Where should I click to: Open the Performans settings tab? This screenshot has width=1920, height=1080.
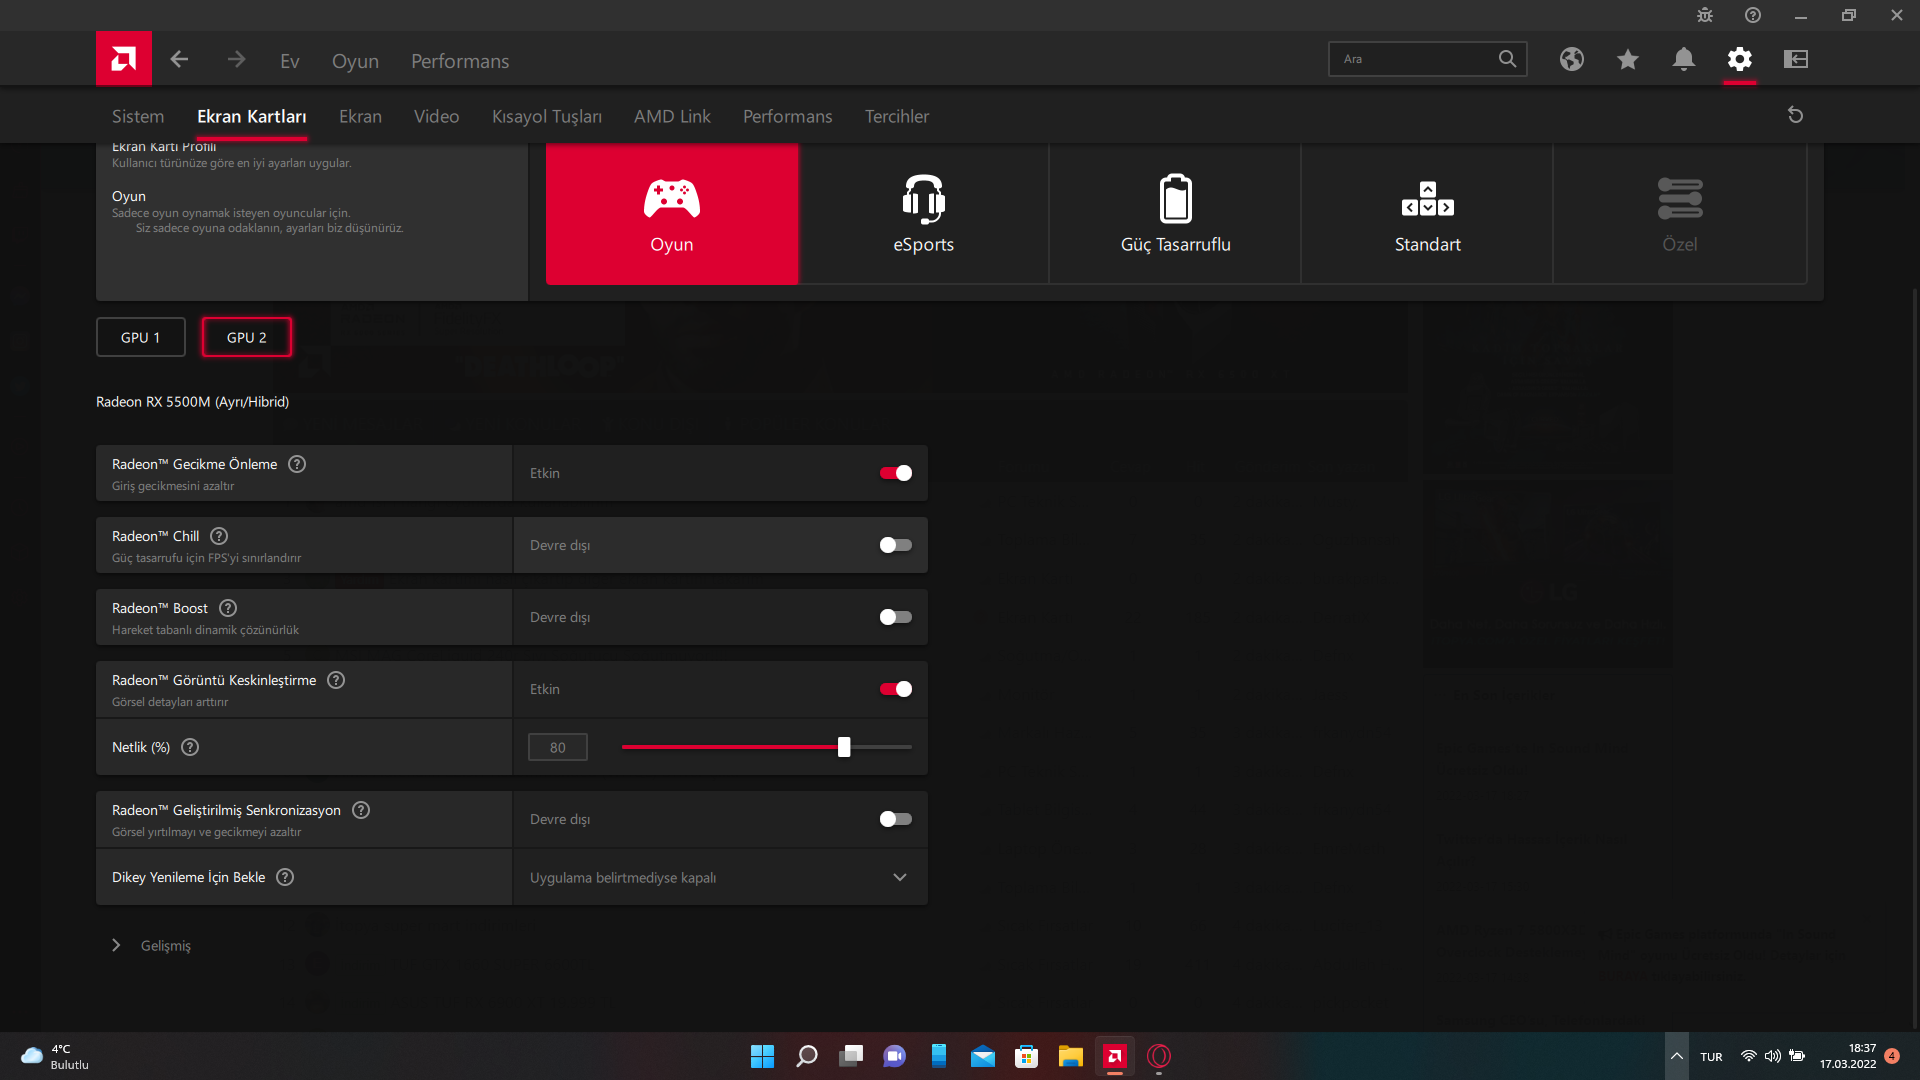(788, 116)
